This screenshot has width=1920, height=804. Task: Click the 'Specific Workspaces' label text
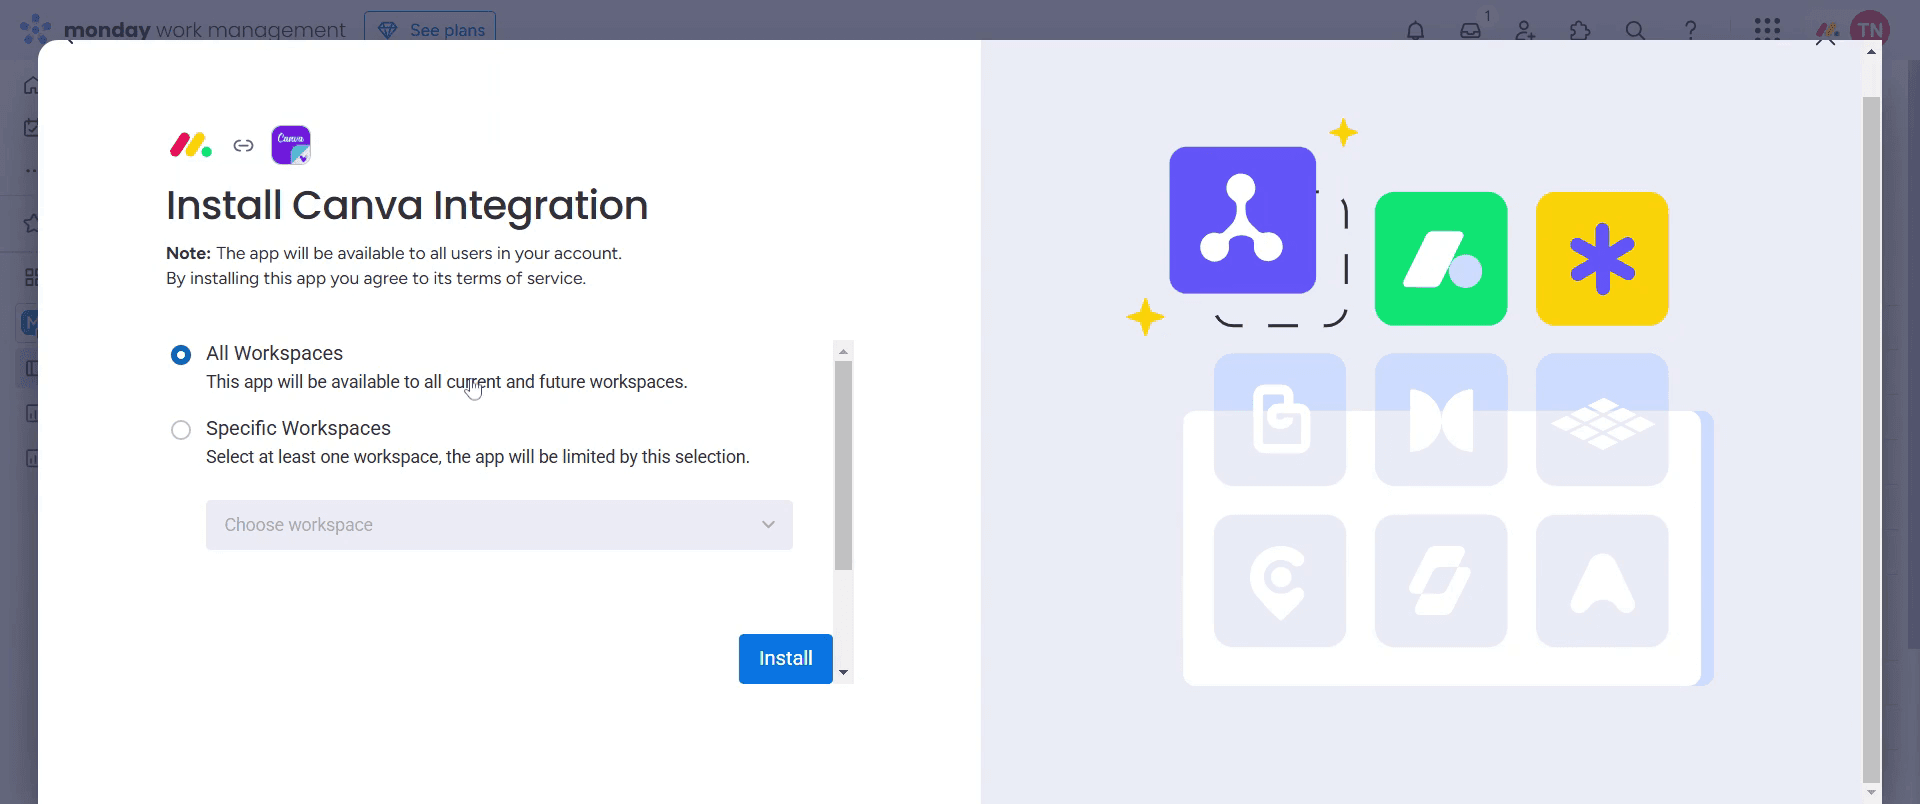[x=298, y=428]
